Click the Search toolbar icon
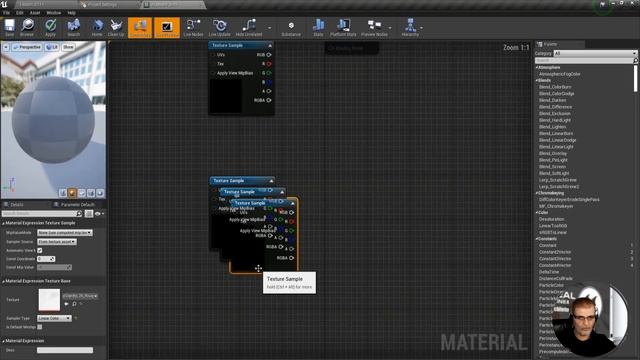 click(73, 27)
